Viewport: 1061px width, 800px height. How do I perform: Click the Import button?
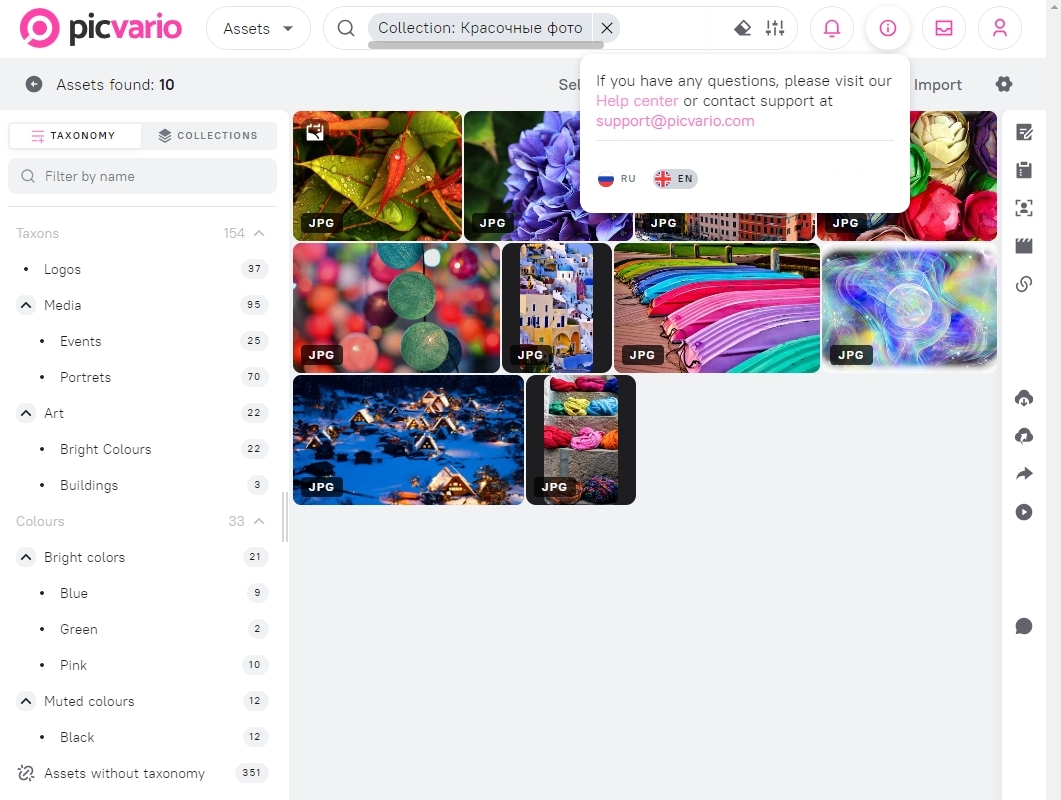937,85
